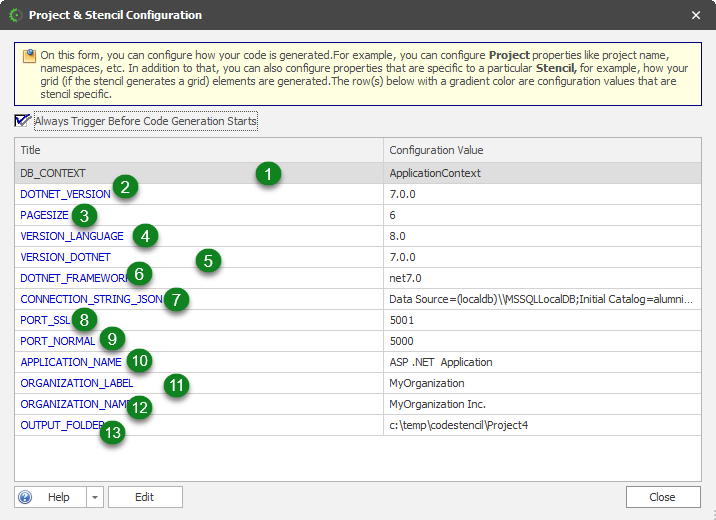716x520 pixels.
Task: Click the Close button at bottom right
Action: click(662, 497)
